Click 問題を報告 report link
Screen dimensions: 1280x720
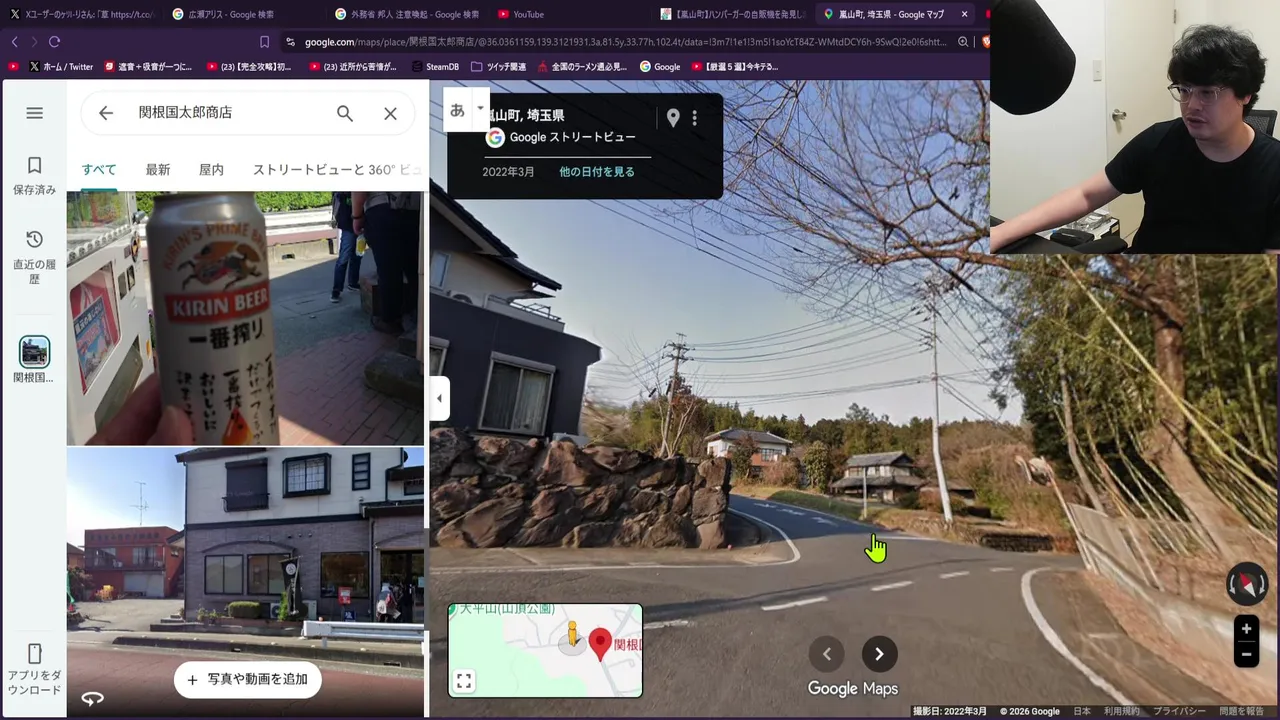pos(1241,711)
